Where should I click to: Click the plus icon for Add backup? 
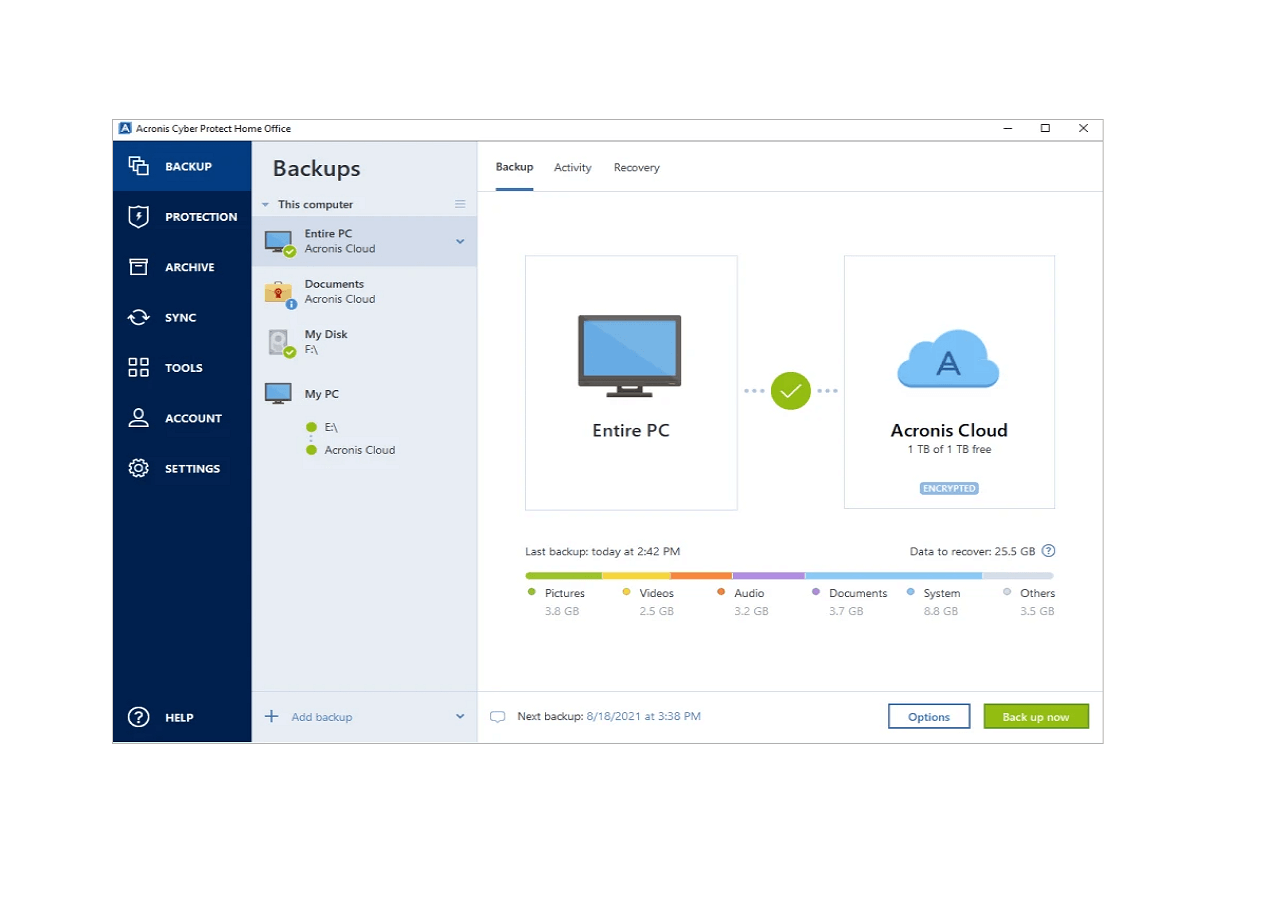[271, 716]
